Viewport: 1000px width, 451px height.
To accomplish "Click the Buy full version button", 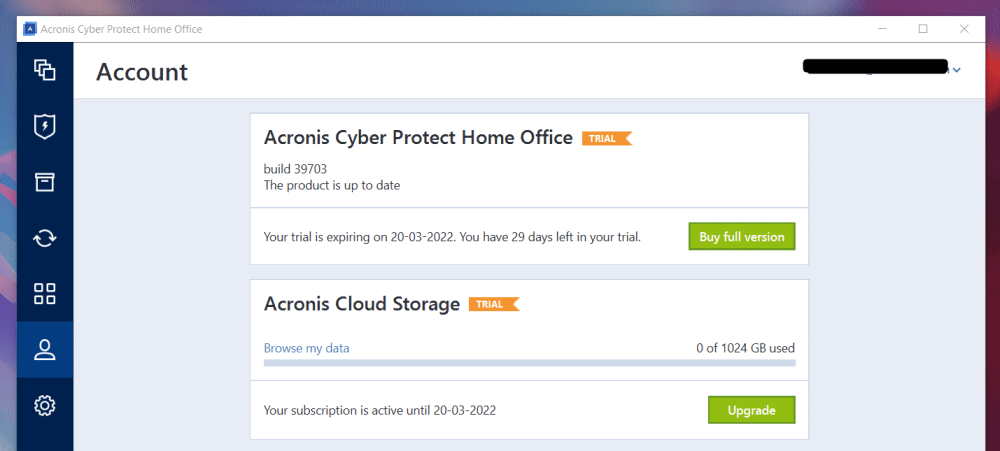I will (741, 237).
